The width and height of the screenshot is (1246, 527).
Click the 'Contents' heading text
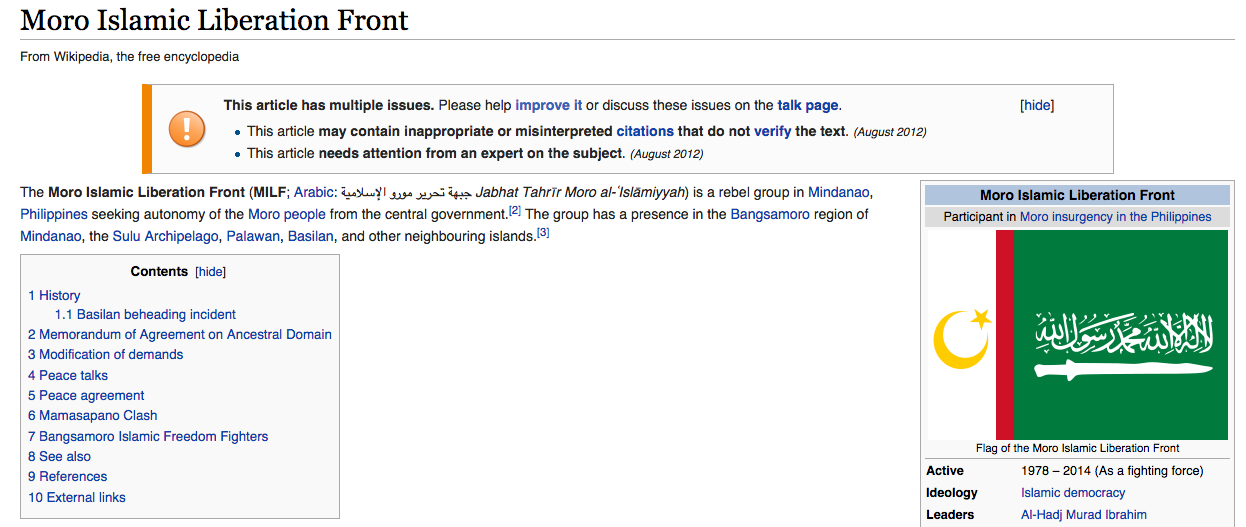[x=159, y=272]
